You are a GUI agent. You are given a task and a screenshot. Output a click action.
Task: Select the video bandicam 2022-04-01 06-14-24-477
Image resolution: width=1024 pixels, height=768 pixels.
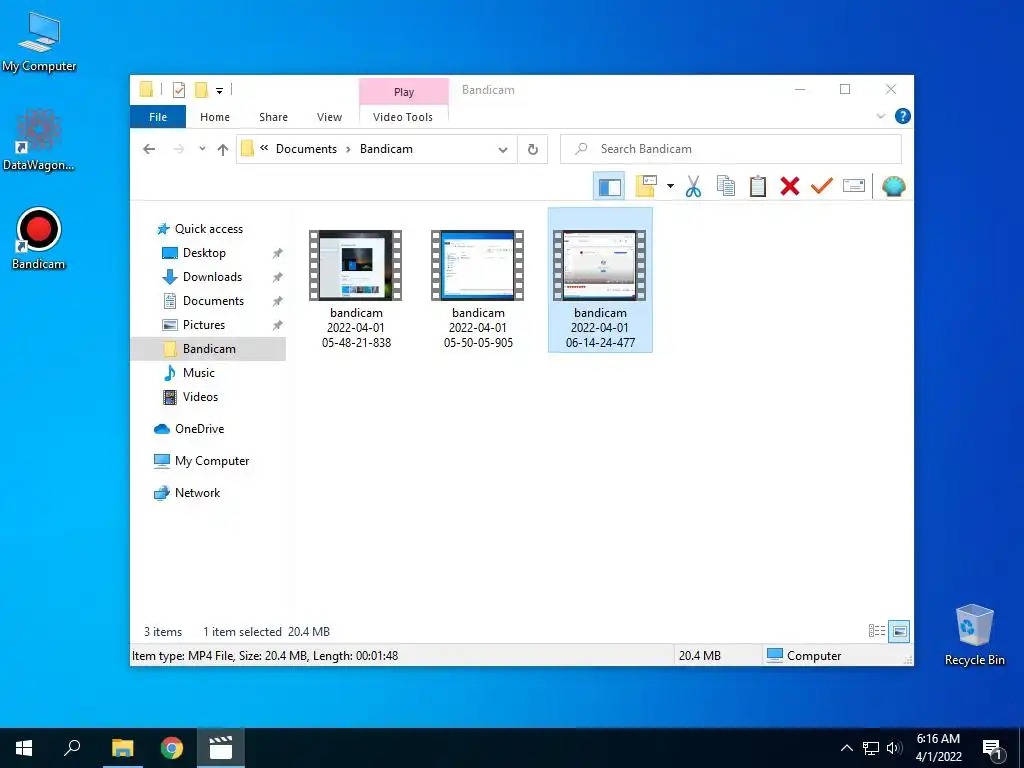click(x=600, y=280)
